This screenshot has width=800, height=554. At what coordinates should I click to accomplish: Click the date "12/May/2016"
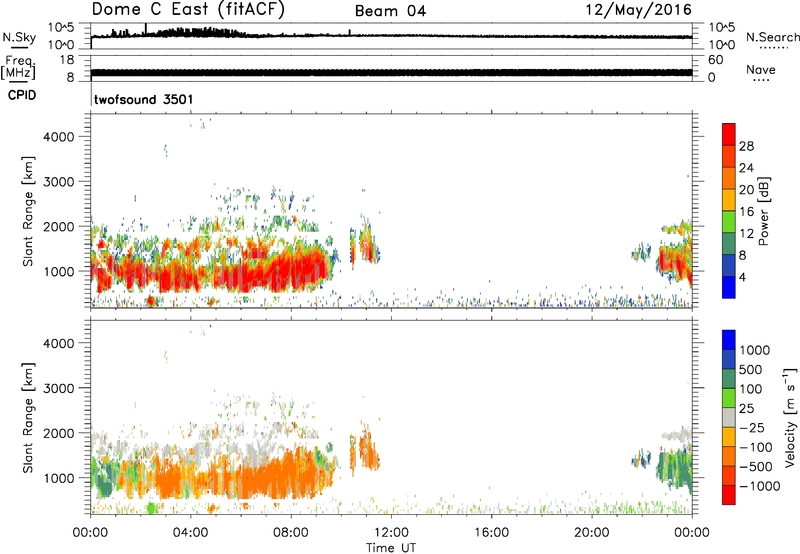click(638, 10)
